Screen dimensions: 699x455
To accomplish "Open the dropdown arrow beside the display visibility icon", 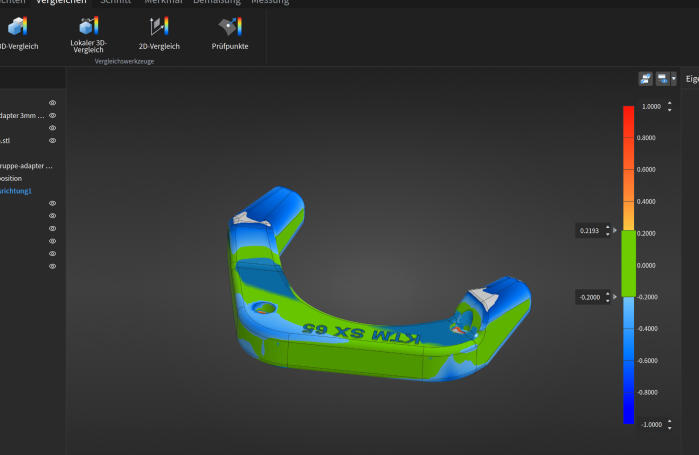I will pyautogui.click(x=674, y=79).
